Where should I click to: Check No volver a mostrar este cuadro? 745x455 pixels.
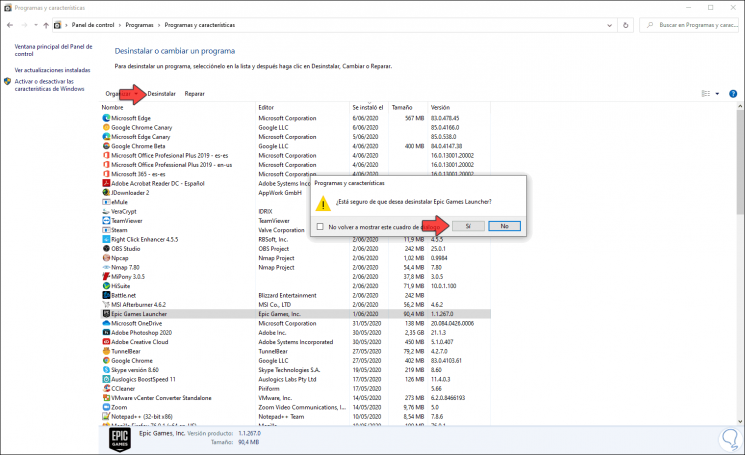click(x=320, y=227)
